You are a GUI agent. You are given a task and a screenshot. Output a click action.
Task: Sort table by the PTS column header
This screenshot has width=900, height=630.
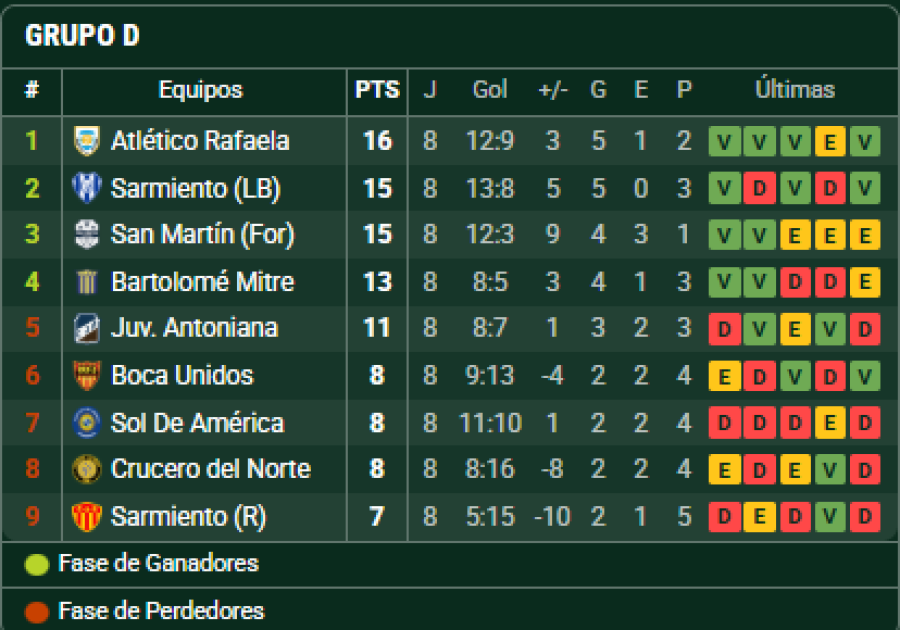coord(377,90)
